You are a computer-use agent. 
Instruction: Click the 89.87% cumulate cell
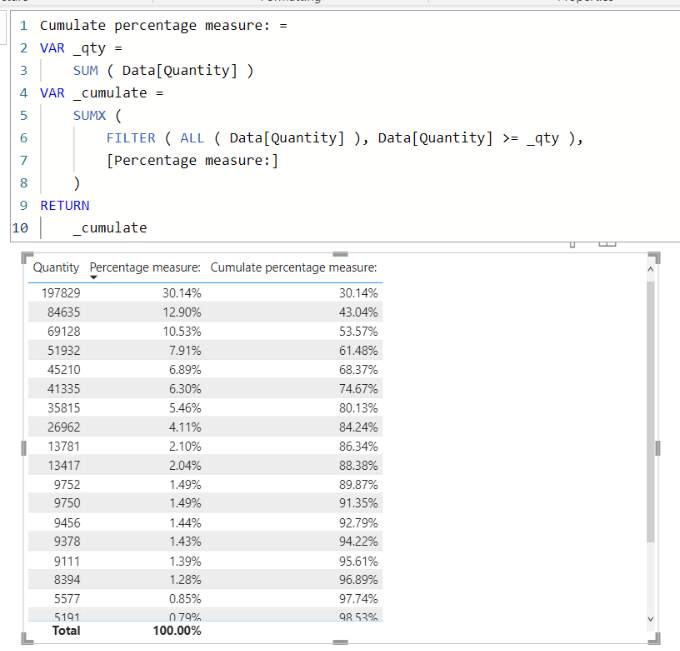click(x=358, y=484)
